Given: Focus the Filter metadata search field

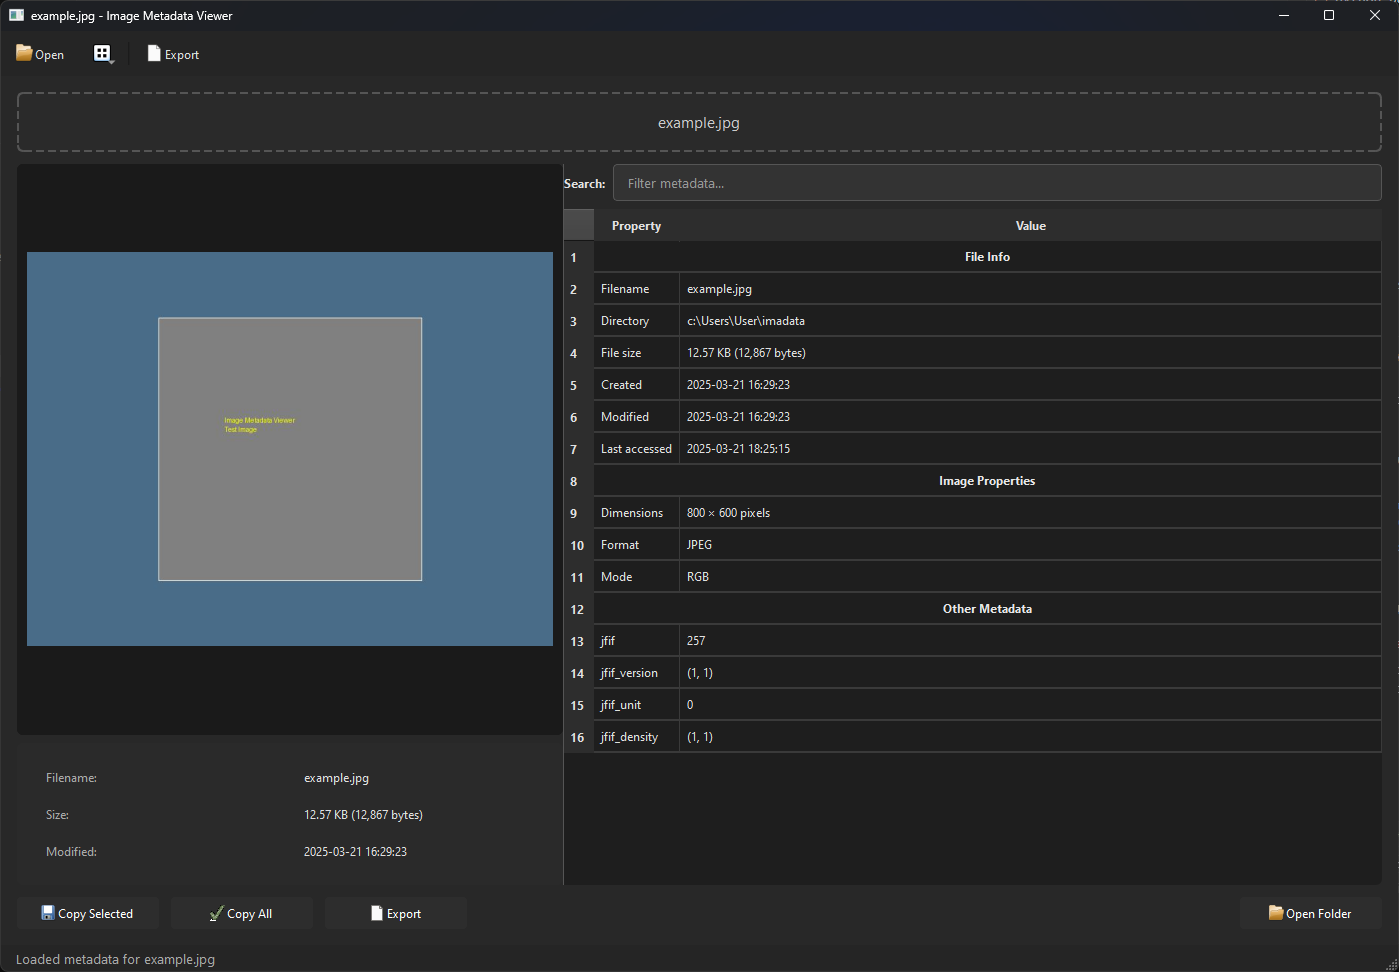Looking at the screenshot, I should 996,183.
